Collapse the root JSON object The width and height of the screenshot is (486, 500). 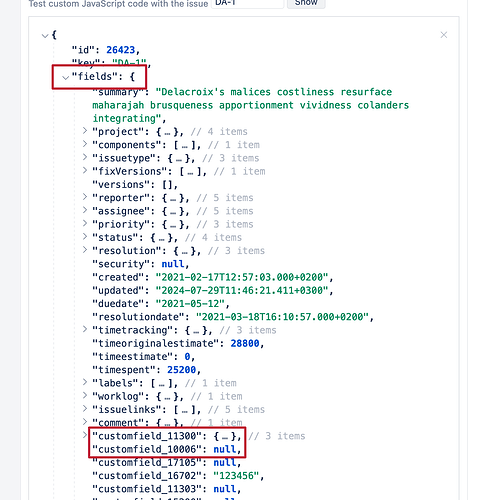click(x=45, y=35)
